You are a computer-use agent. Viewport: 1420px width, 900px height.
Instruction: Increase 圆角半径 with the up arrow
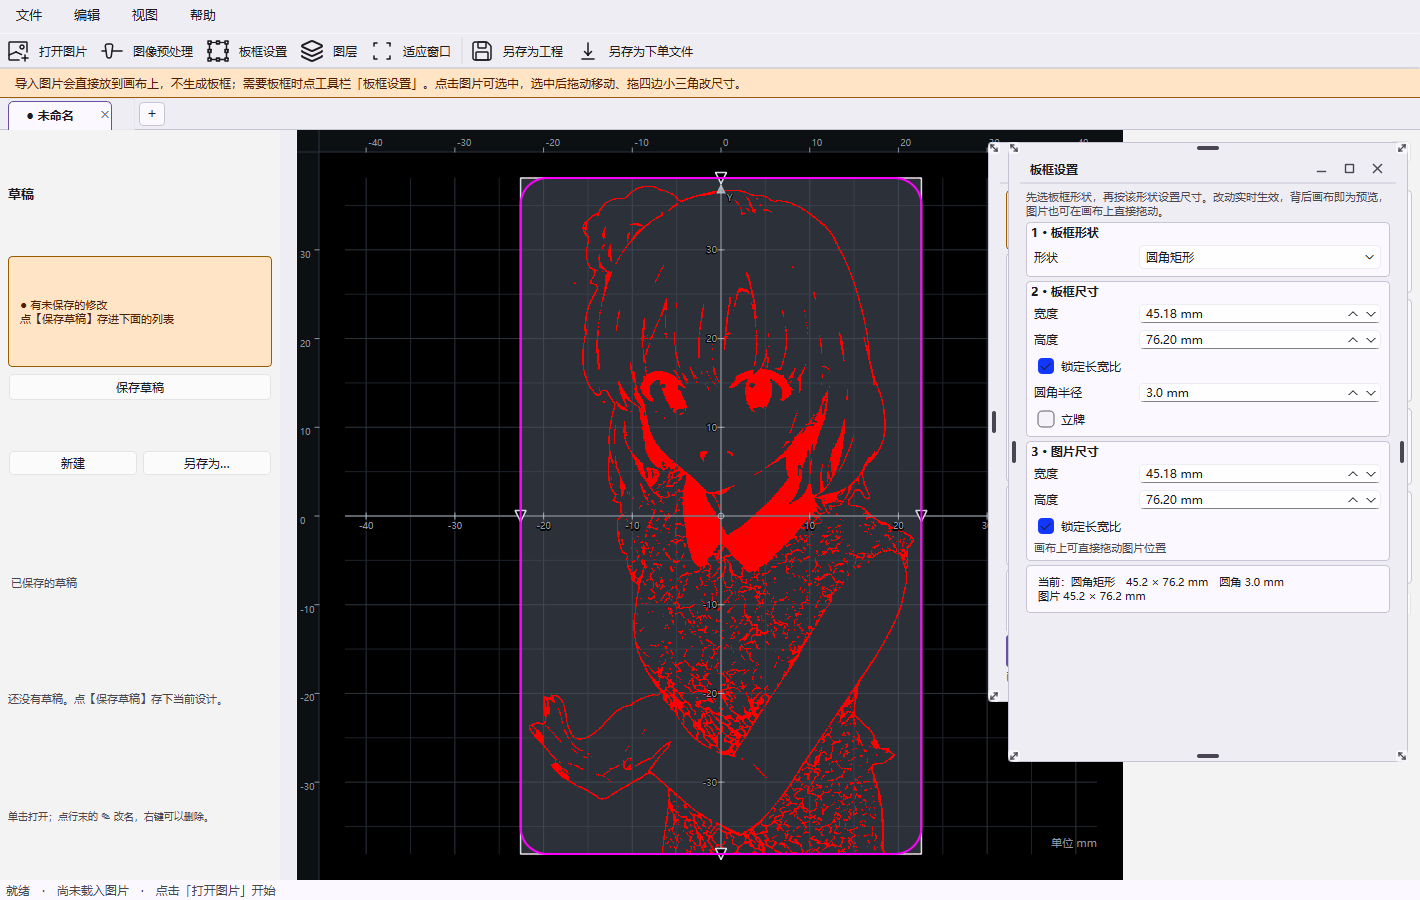[1353, 393]
